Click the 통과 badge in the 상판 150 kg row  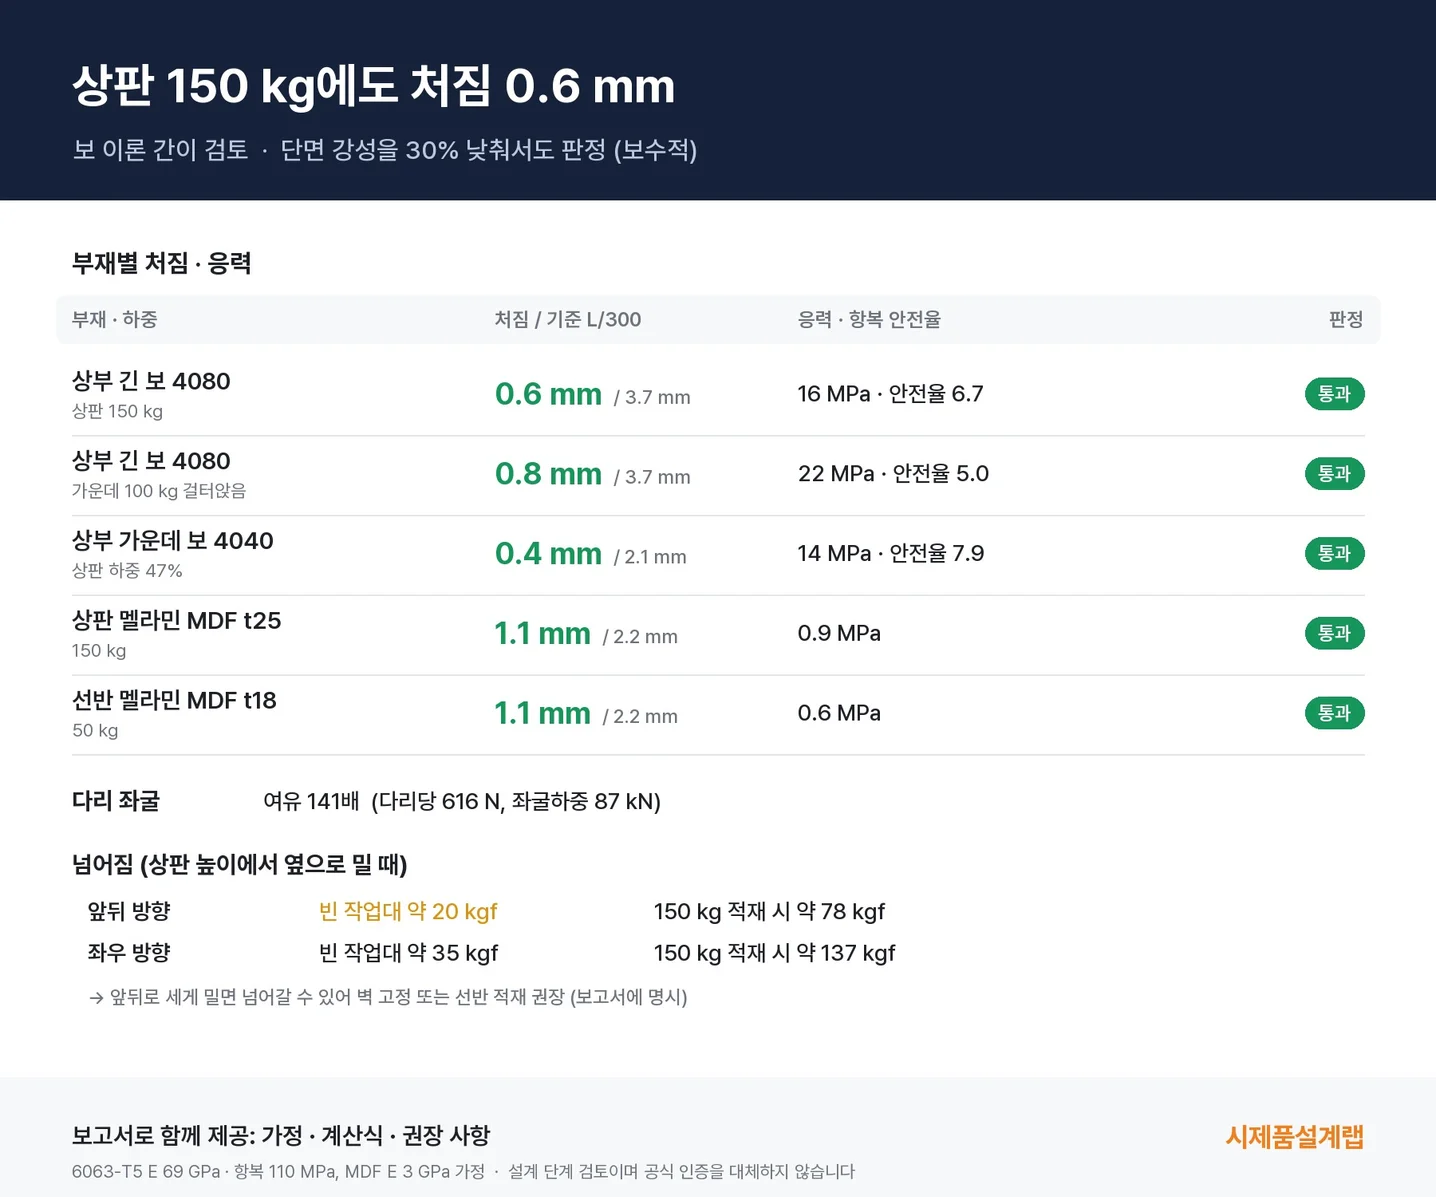[x=1334, y=394]
